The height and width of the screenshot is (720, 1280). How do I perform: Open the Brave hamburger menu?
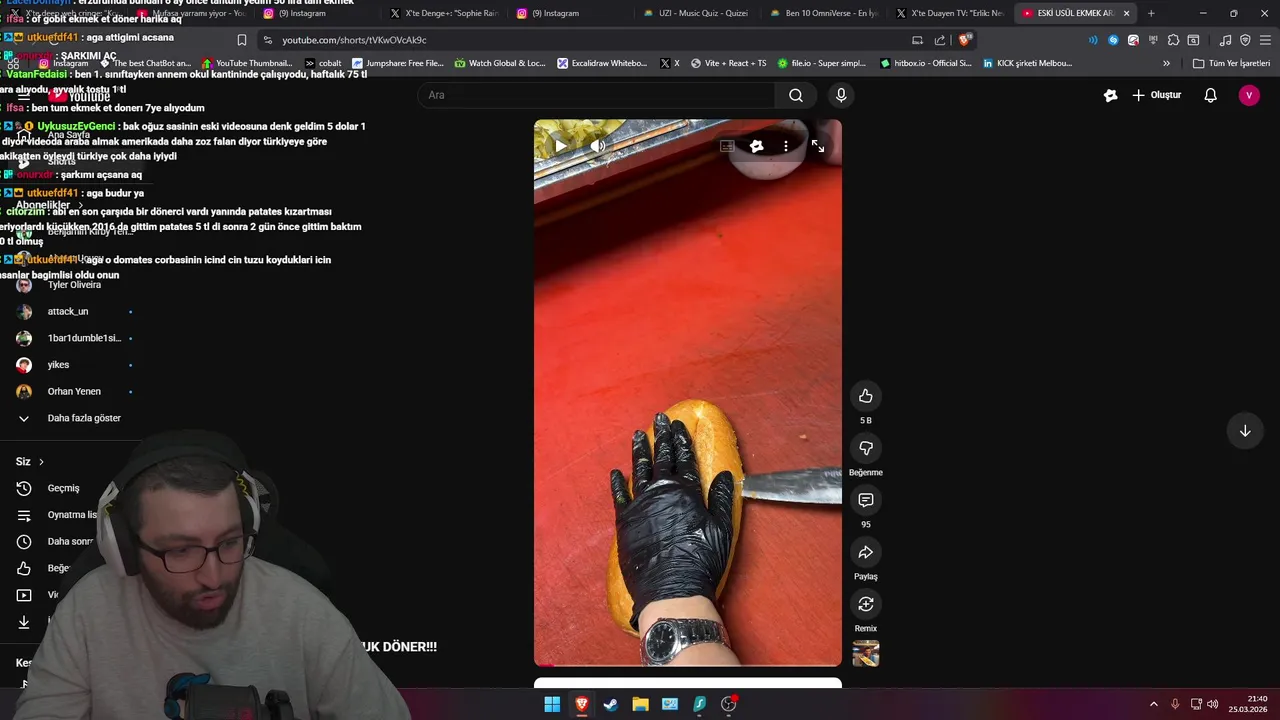(x=1265, y=40)
